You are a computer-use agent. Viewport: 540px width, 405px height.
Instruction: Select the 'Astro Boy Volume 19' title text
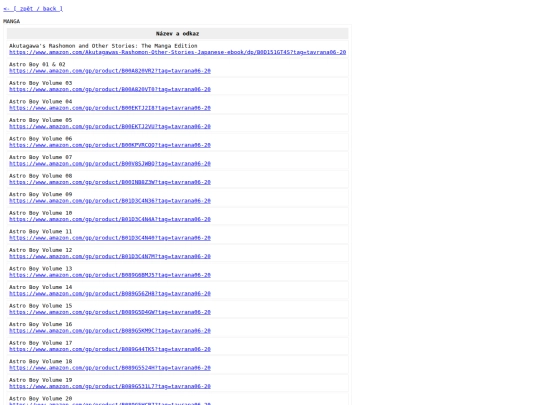point(41,381)
